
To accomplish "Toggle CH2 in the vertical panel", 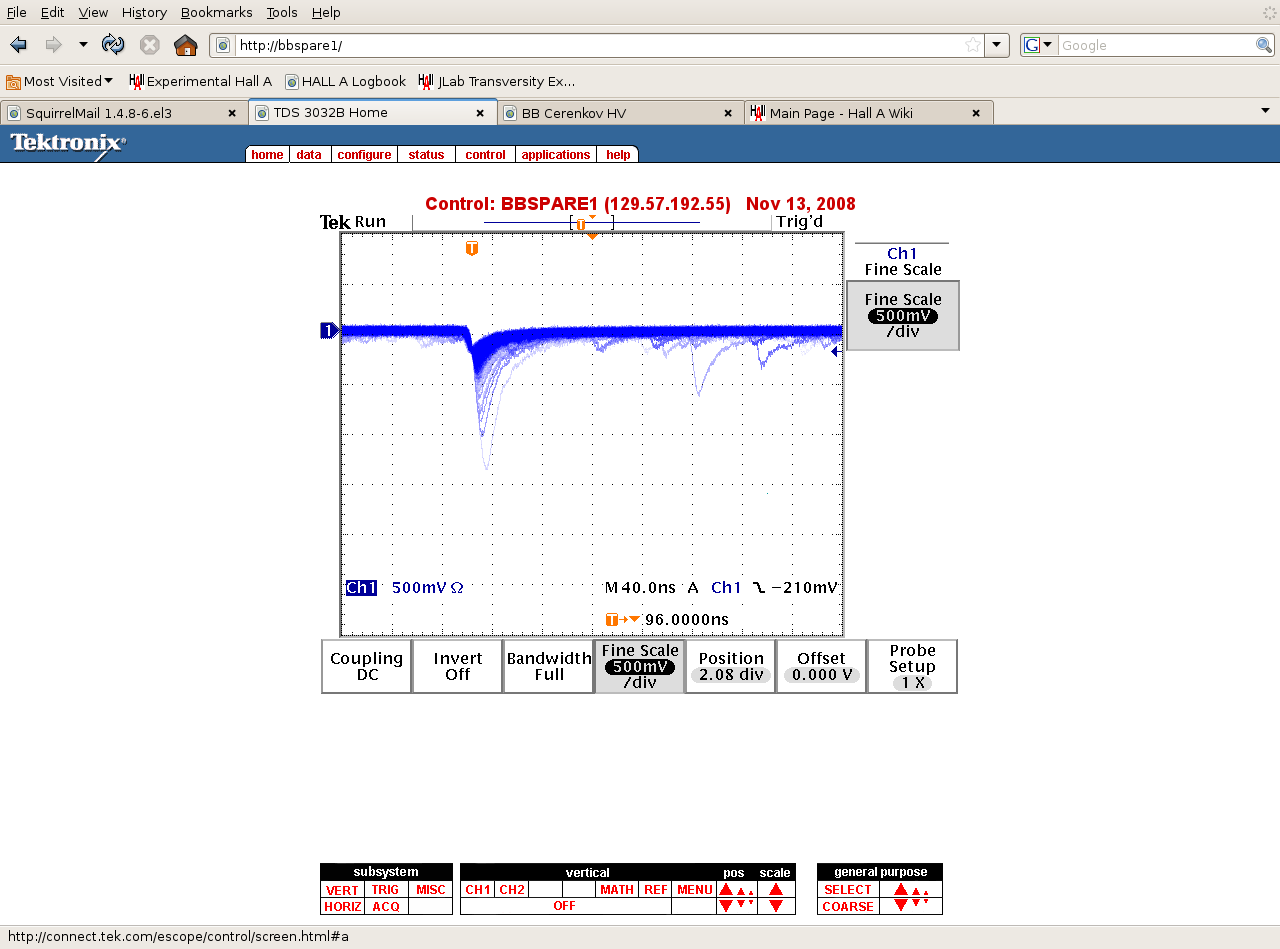I will tap(511, 890).
